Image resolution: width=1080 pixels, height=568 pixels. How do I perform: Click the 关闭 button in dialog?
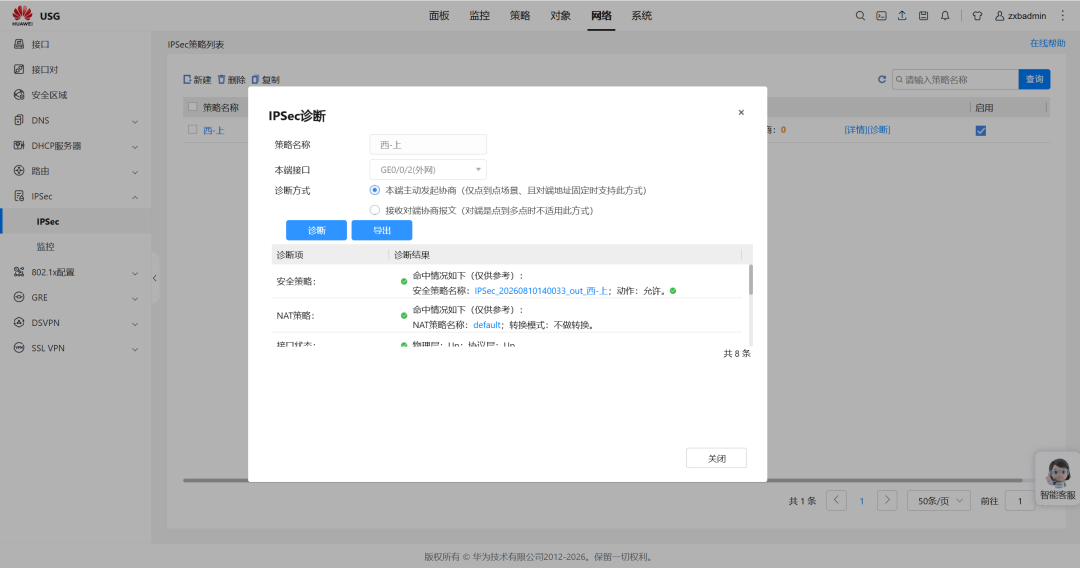click(x=716, y=458)
